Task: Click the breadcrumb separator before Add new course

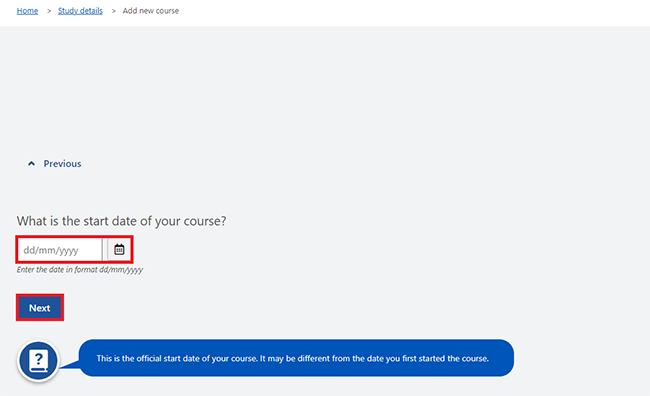Action: coord(113,11)
